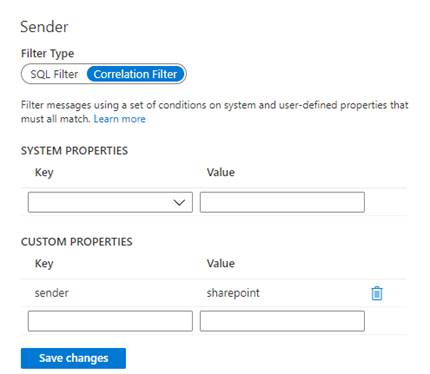Click the SYSTEM PROPERTIES section heading
Screen dimensions: 430x374
74,151
